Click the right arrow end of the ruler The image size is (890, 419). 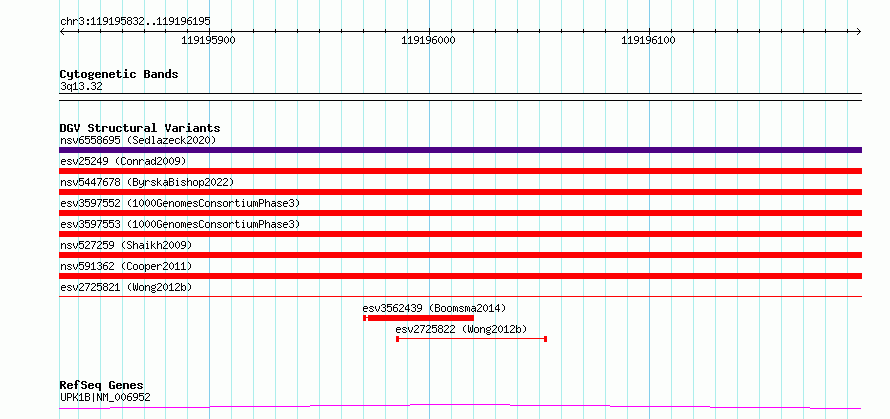point(859,31)
